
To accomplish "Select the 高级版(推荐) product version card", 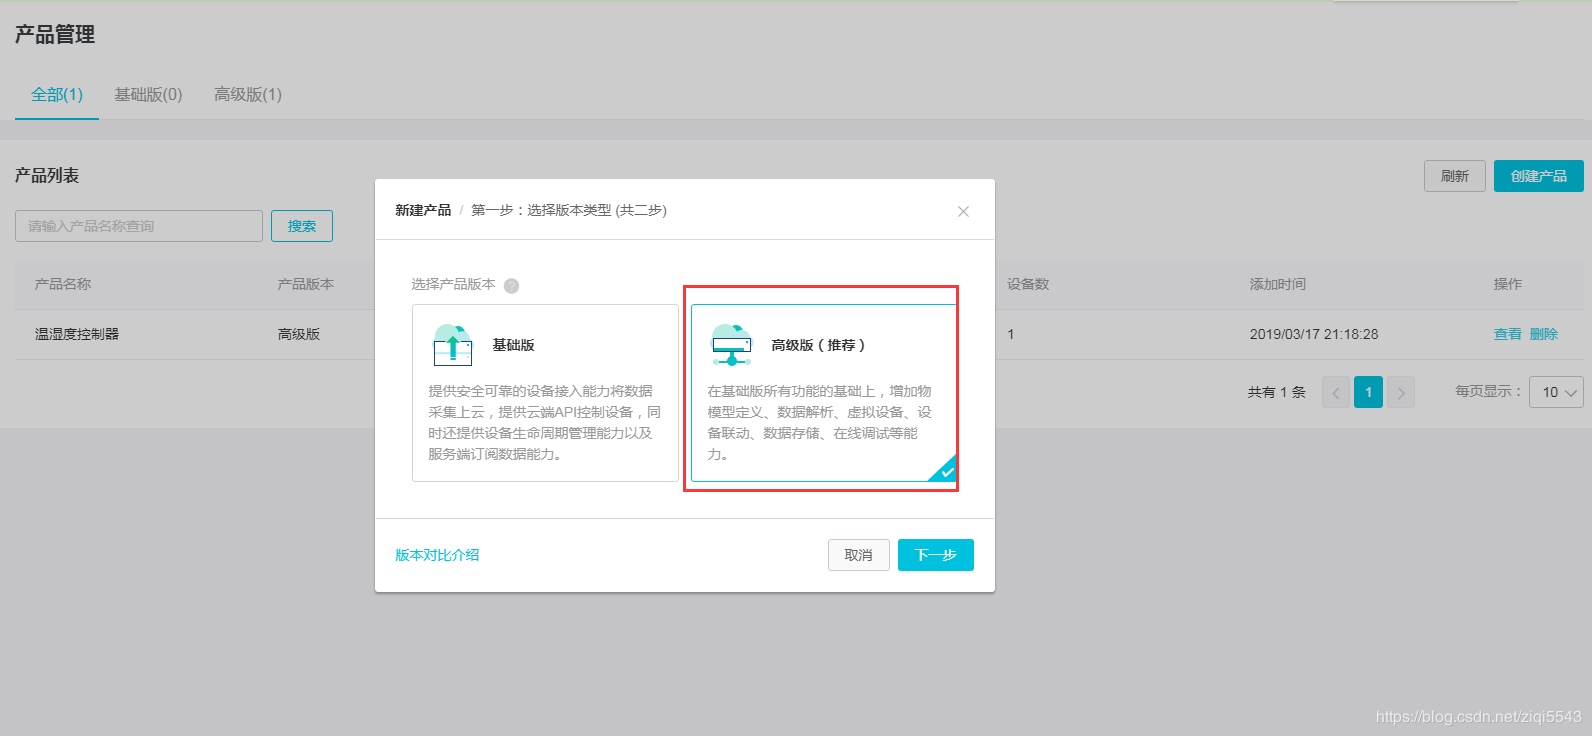I will point(824,393).
